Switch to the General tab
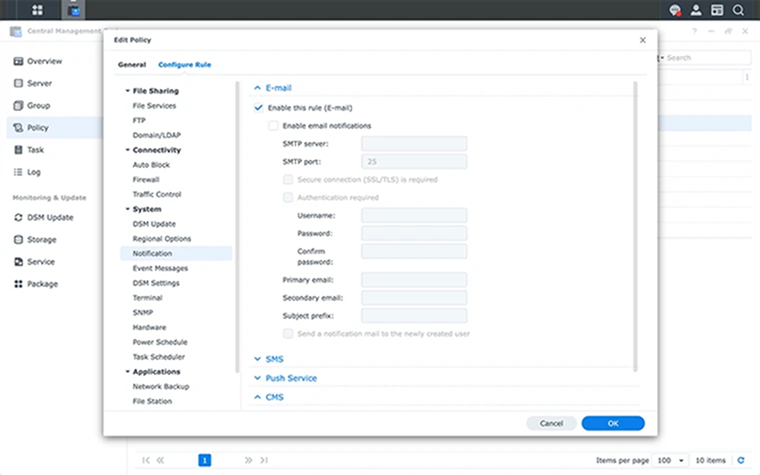The width and height of the screenshot is (760, 475). [132, 64]
